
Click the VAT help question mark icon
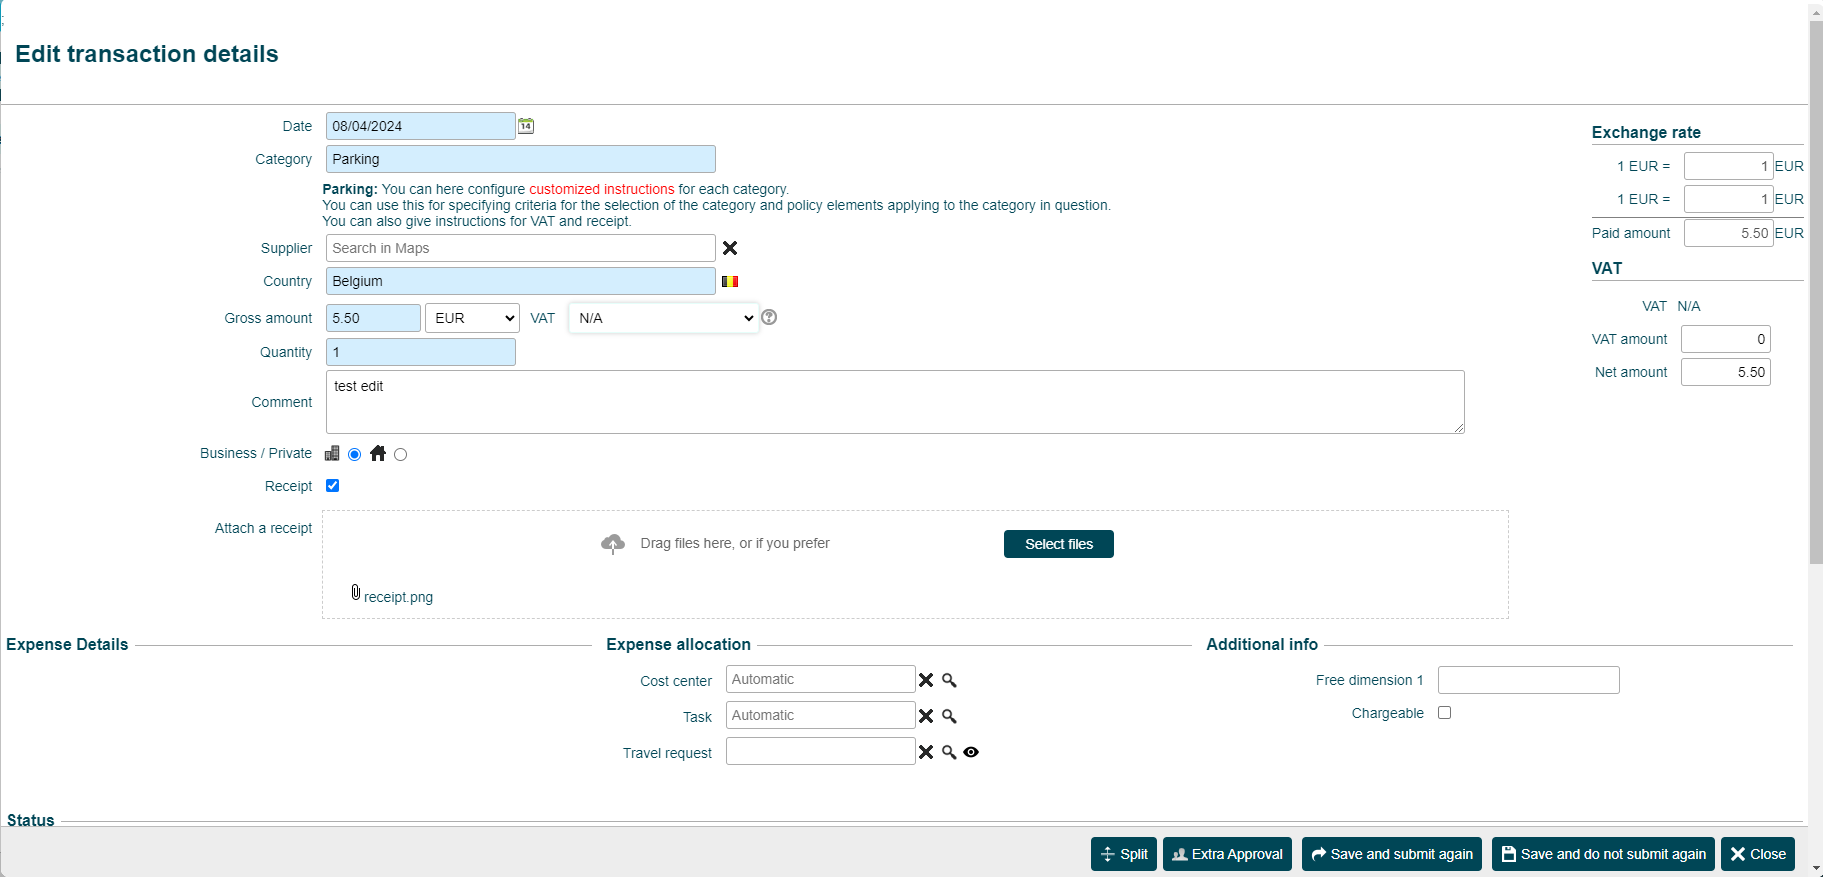coord(769,317)
